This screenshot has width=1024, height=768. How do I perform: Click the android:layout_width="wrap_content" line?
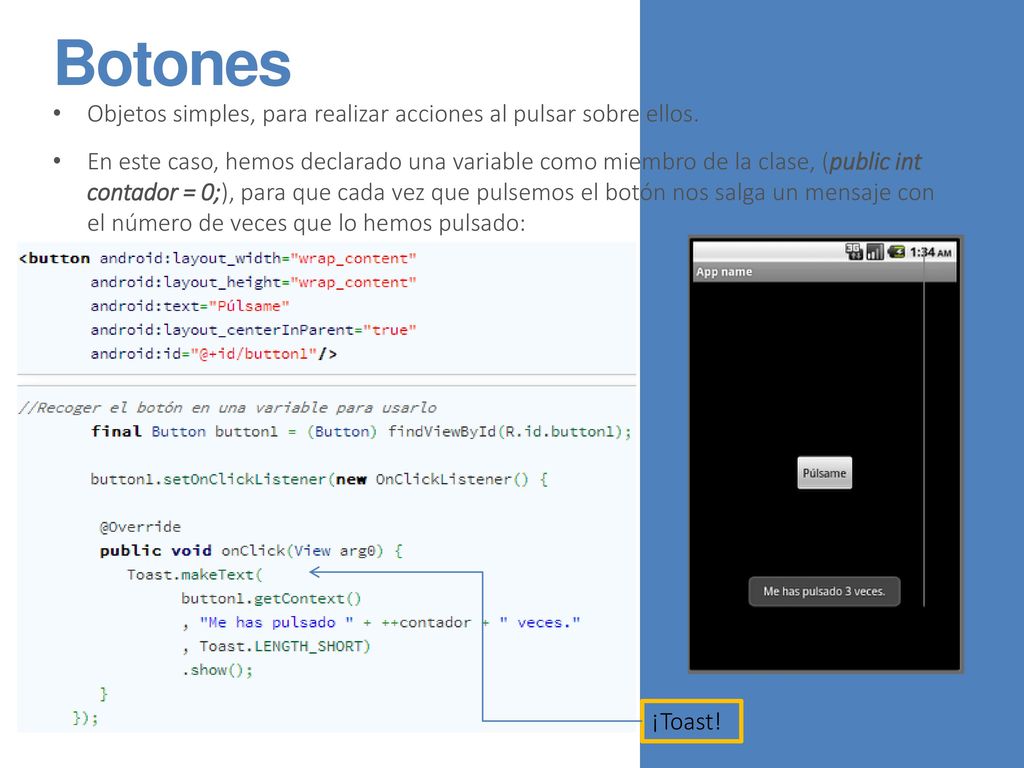(258, 258)
